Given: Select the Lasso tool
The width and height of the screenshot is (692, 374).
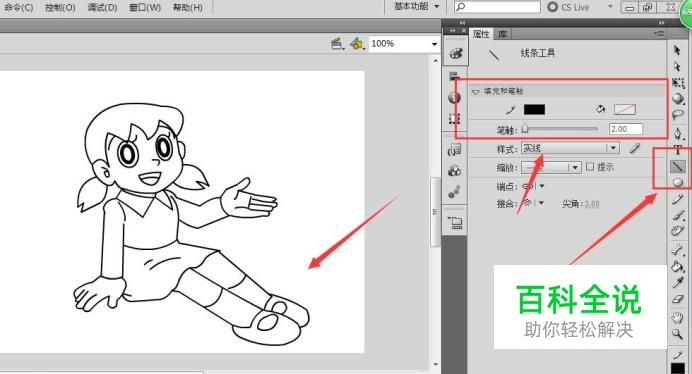Looking at the screenshot, I should pyautogui.click(x=678, y=115).
